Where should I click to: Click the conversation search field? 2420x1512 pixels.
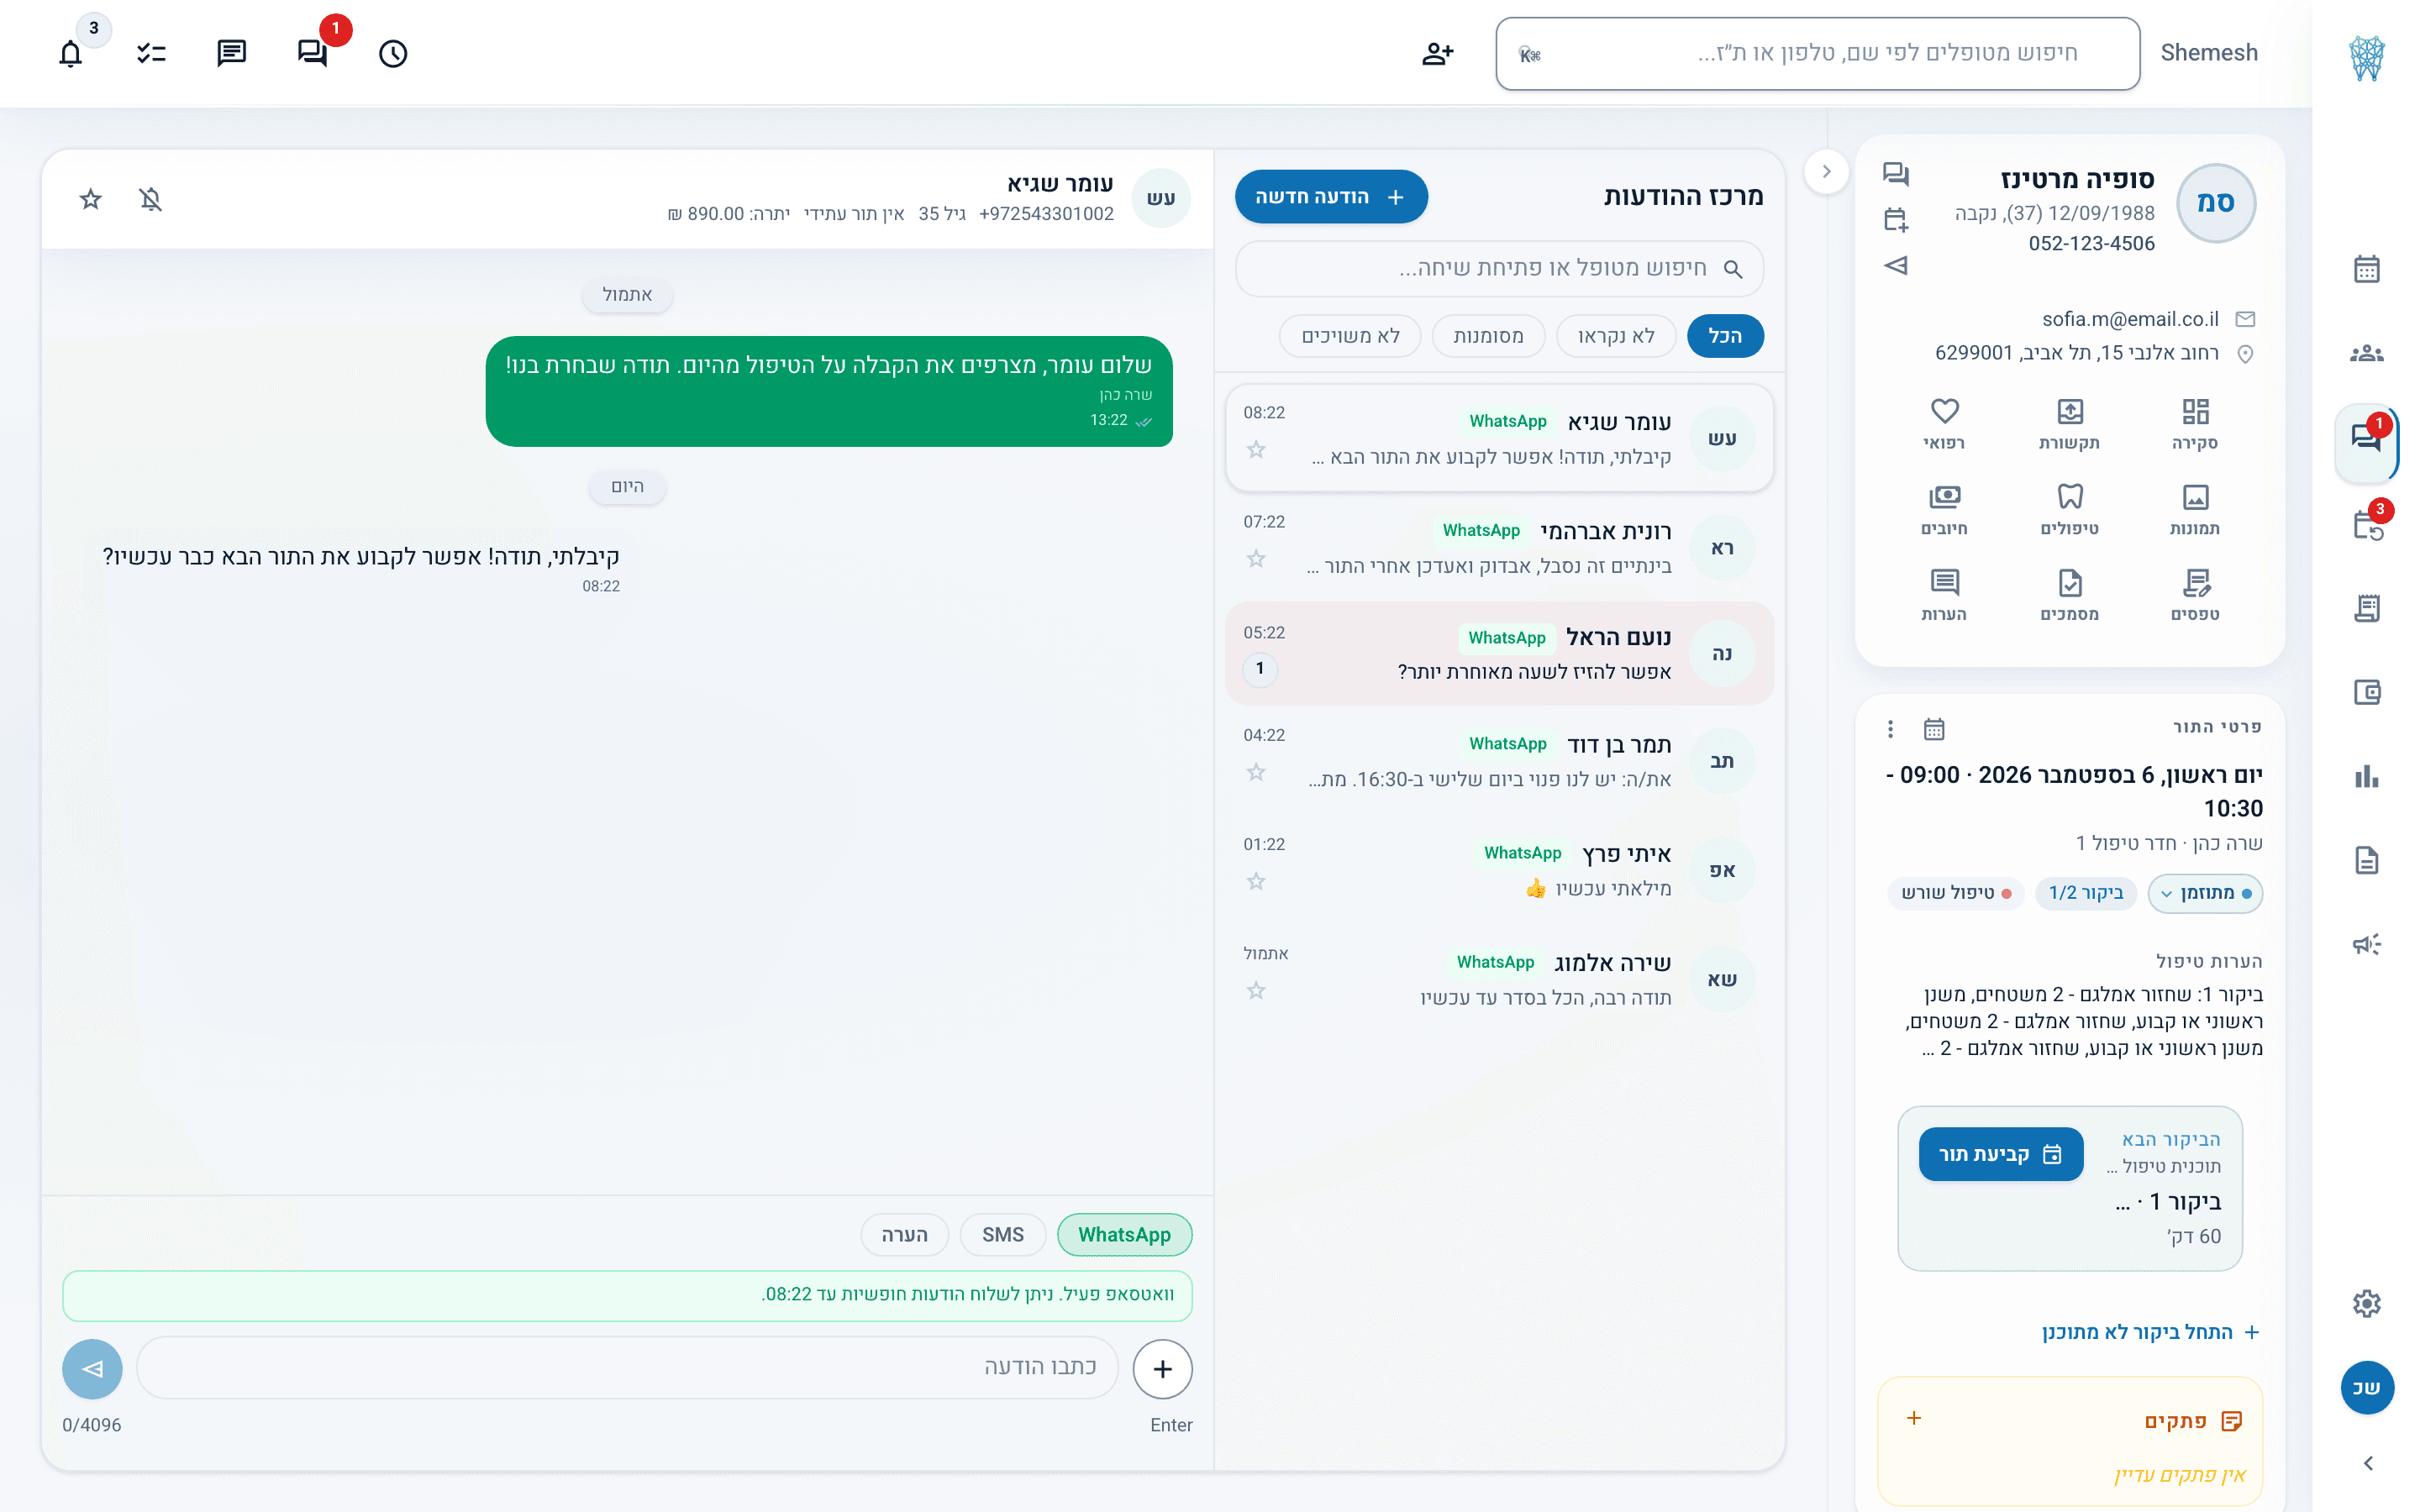point(1499,268)
